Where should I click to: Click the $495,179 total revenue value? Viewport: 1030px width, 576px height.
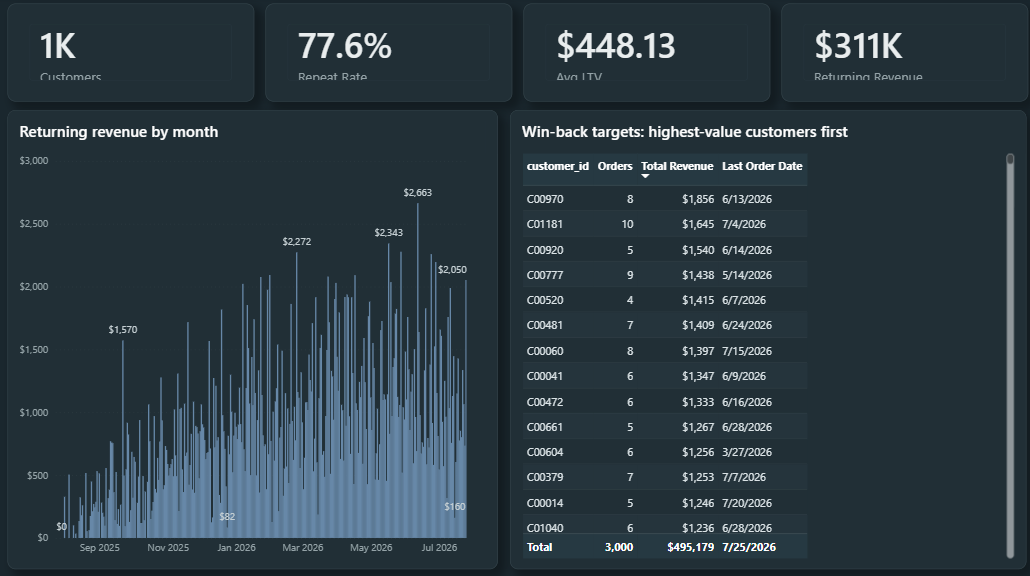[690, 547]
